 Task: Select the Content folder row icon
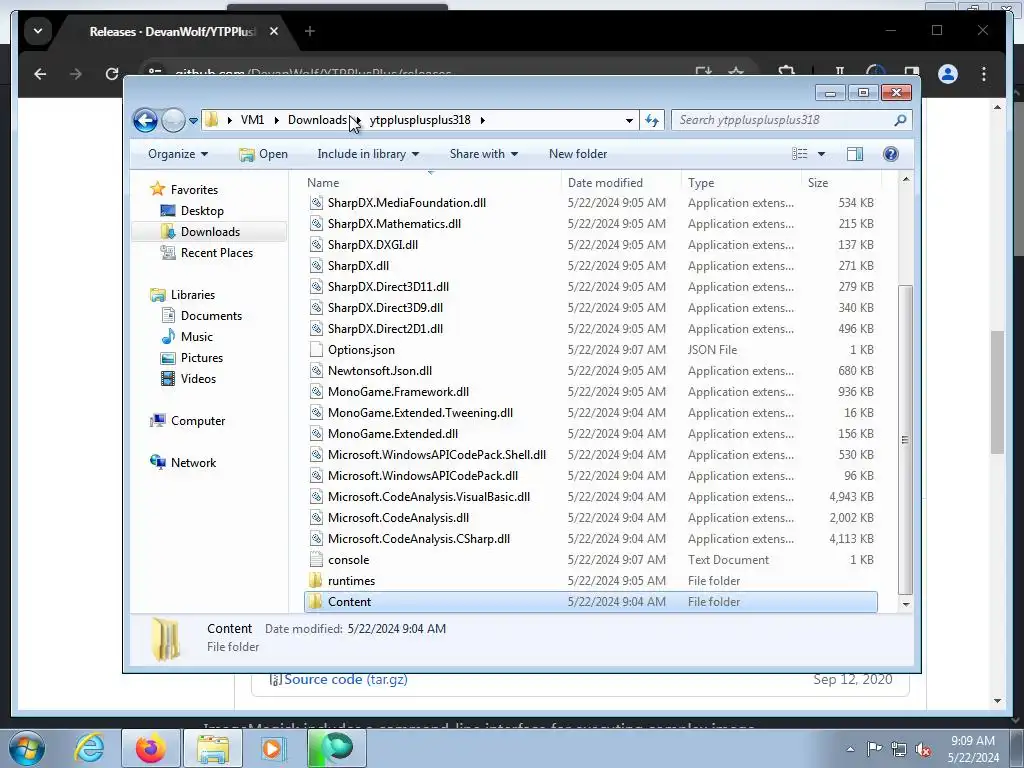pyautogui.click(x=315, y=601)
